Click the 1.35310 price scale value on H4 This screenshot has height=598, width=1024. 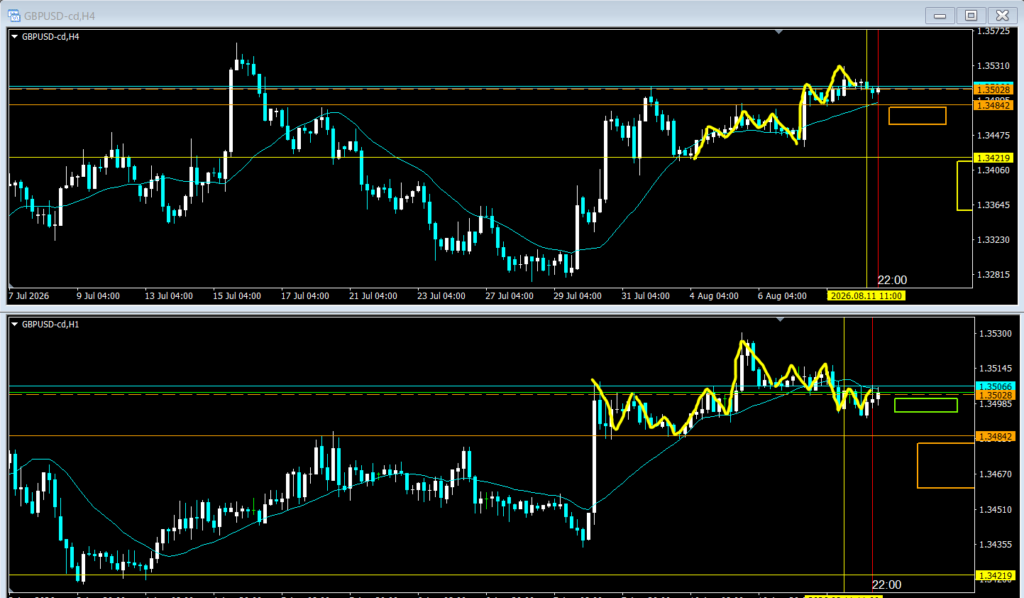993,66
